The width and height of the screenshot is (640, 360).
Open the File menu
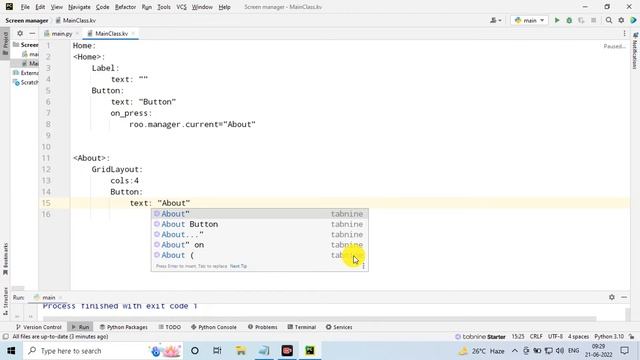tap(25, 7)
